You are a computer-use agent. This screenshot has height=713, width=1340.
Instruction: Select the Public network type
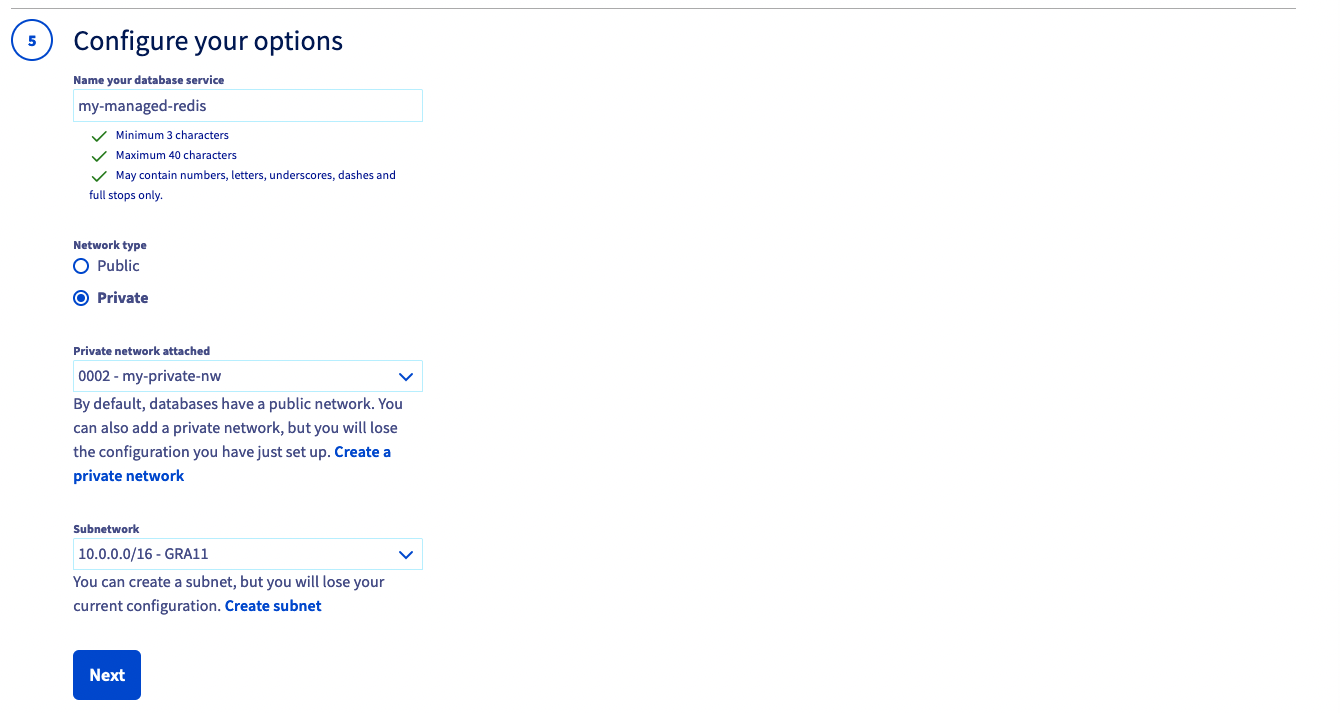81,265
